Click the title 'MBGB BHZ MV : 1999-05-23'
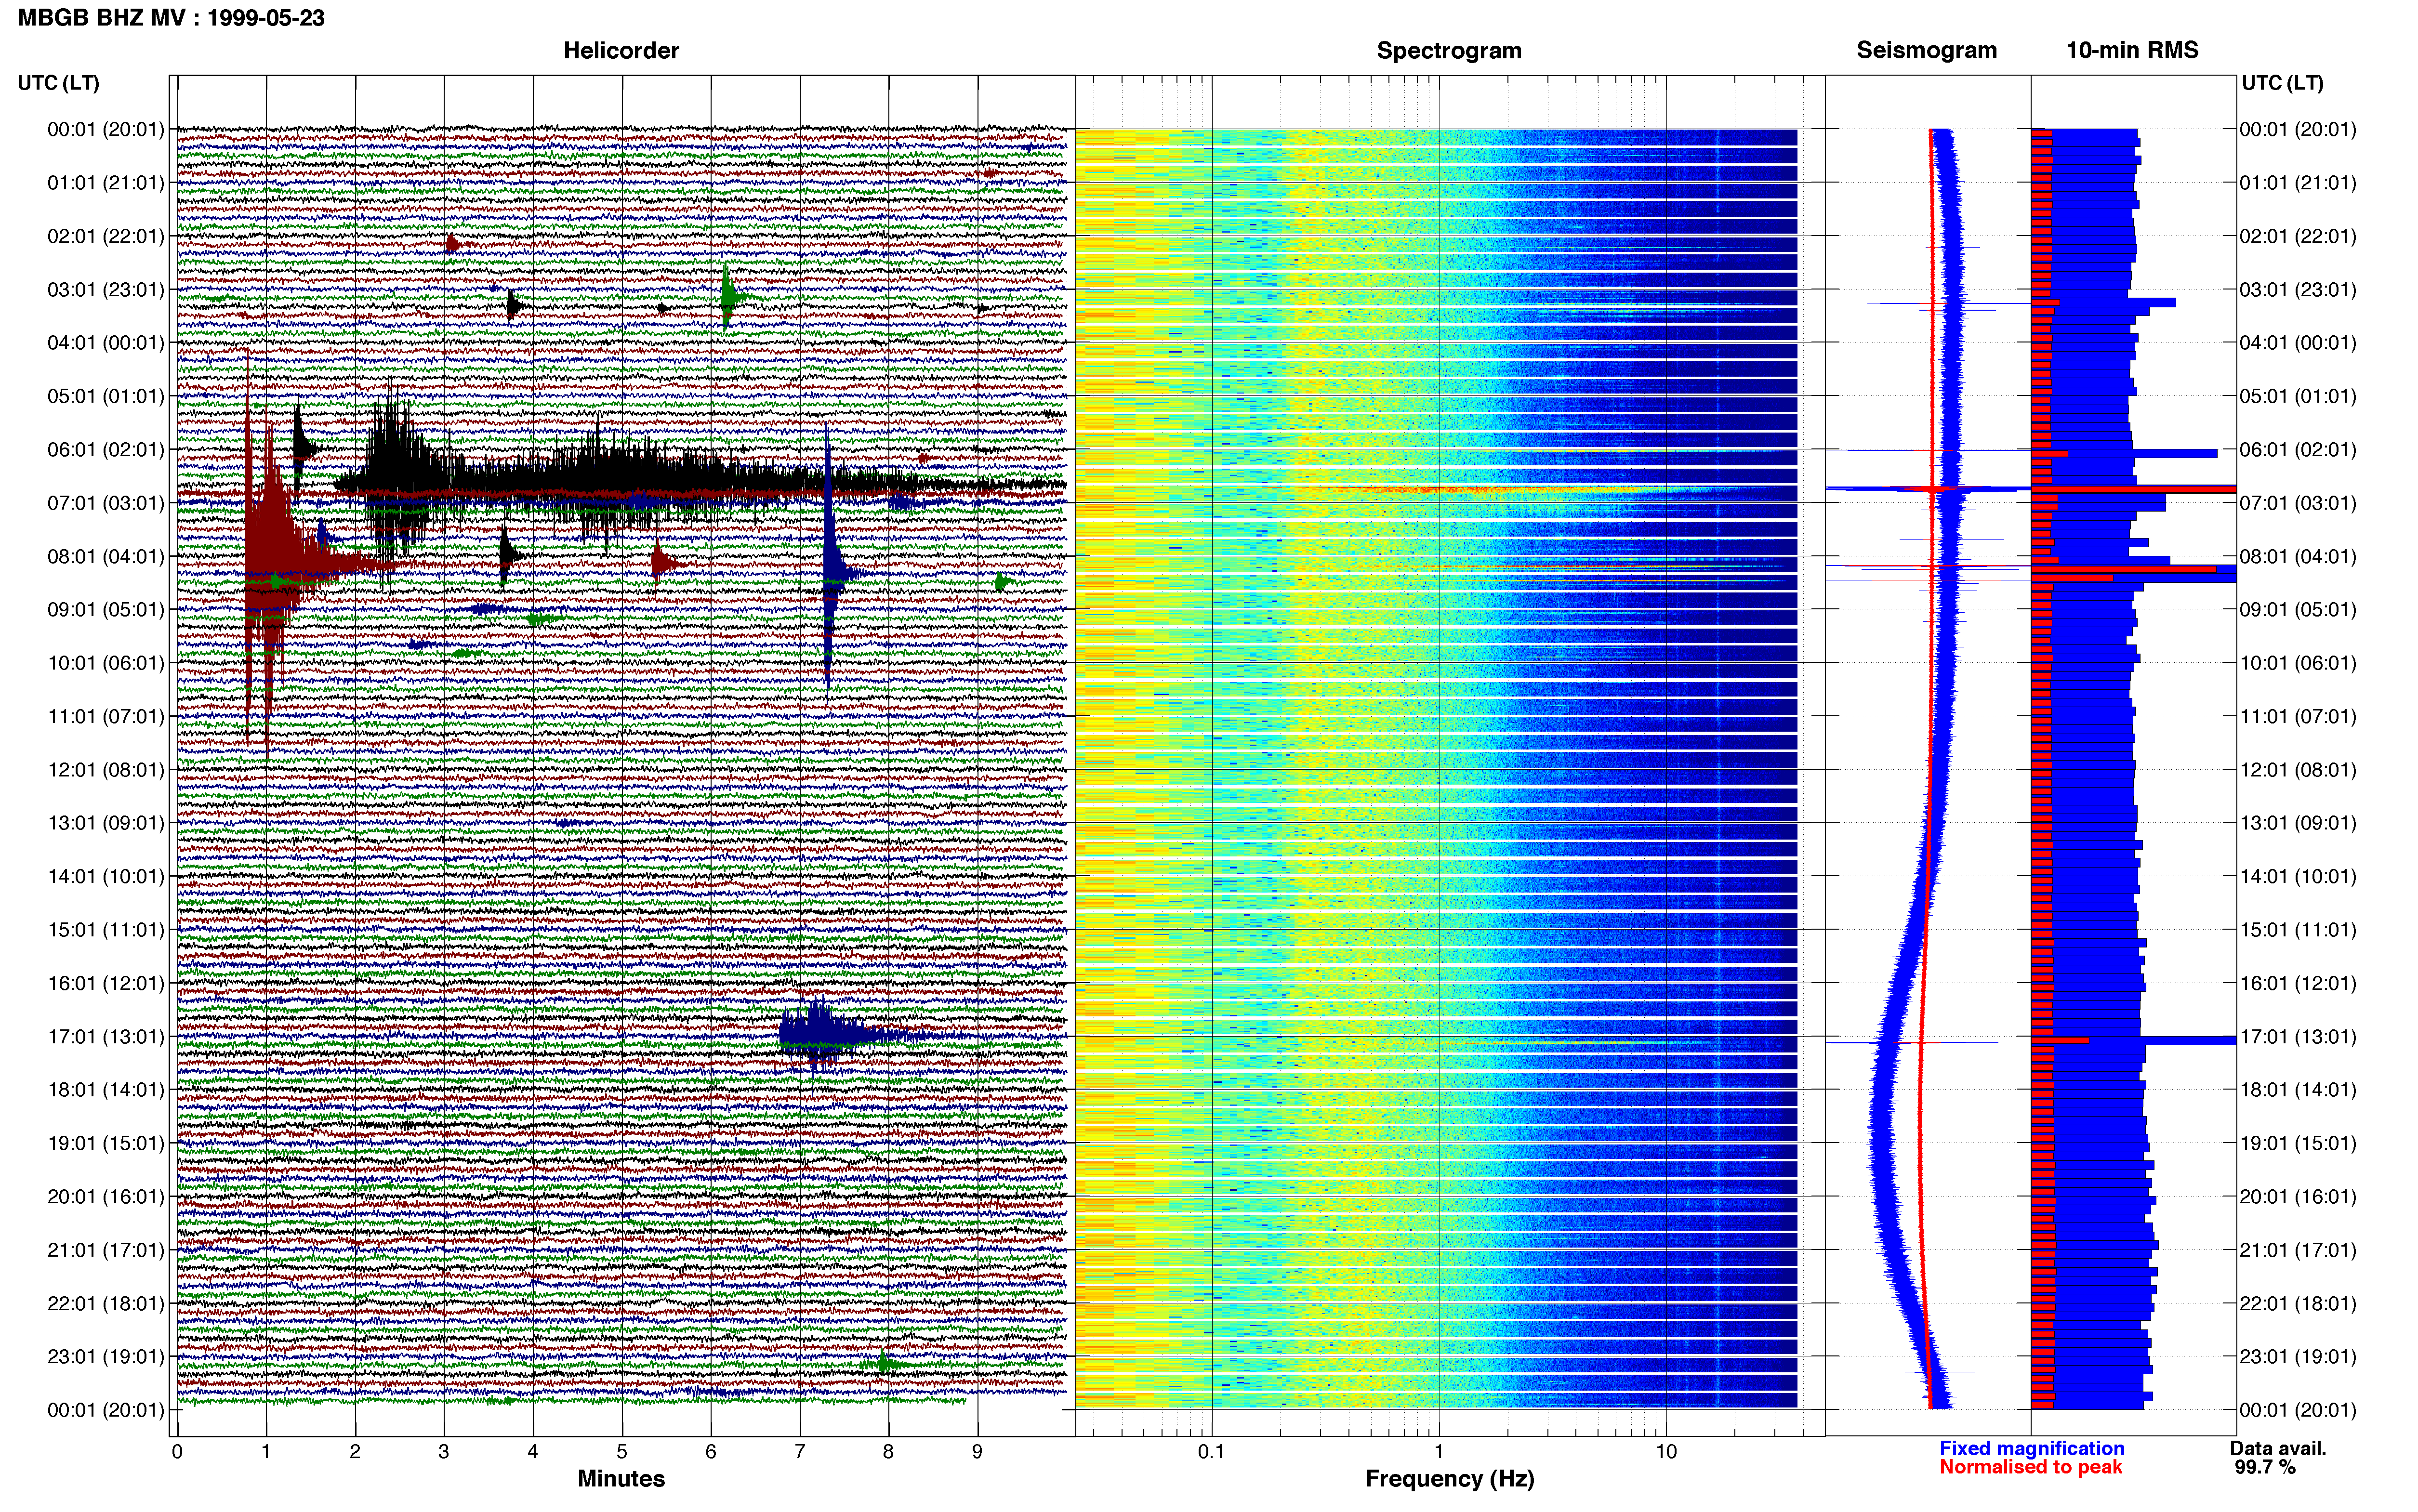 171,18
